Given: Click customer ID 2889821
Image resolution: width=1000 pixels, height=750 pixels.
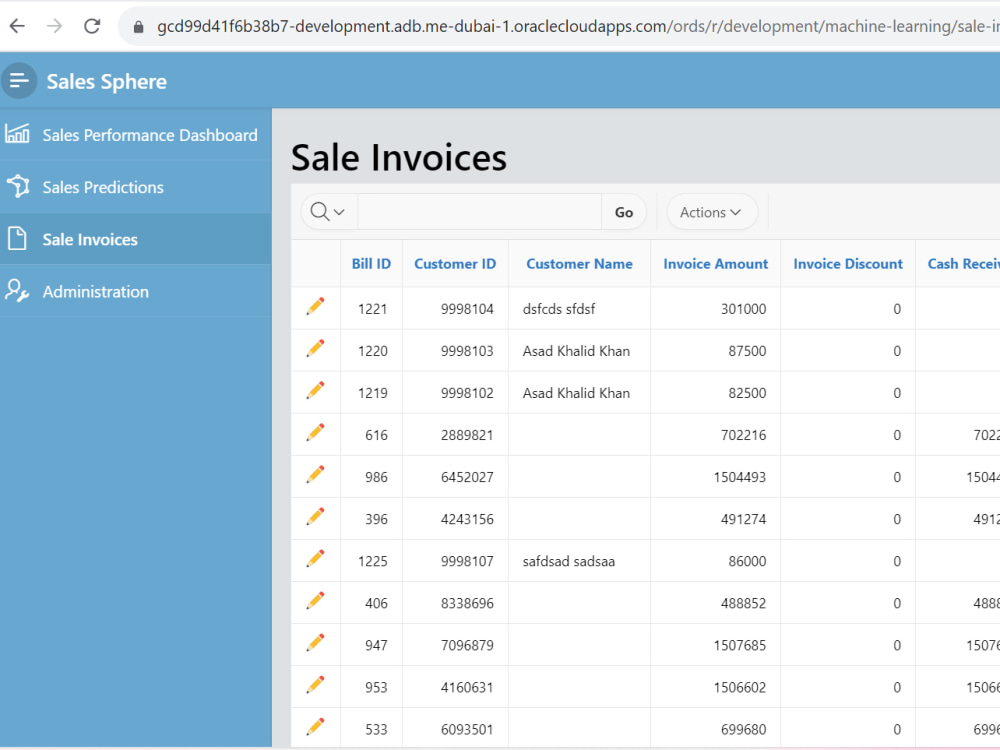Looking at the screenshot, I should click(x=467, y=435).
